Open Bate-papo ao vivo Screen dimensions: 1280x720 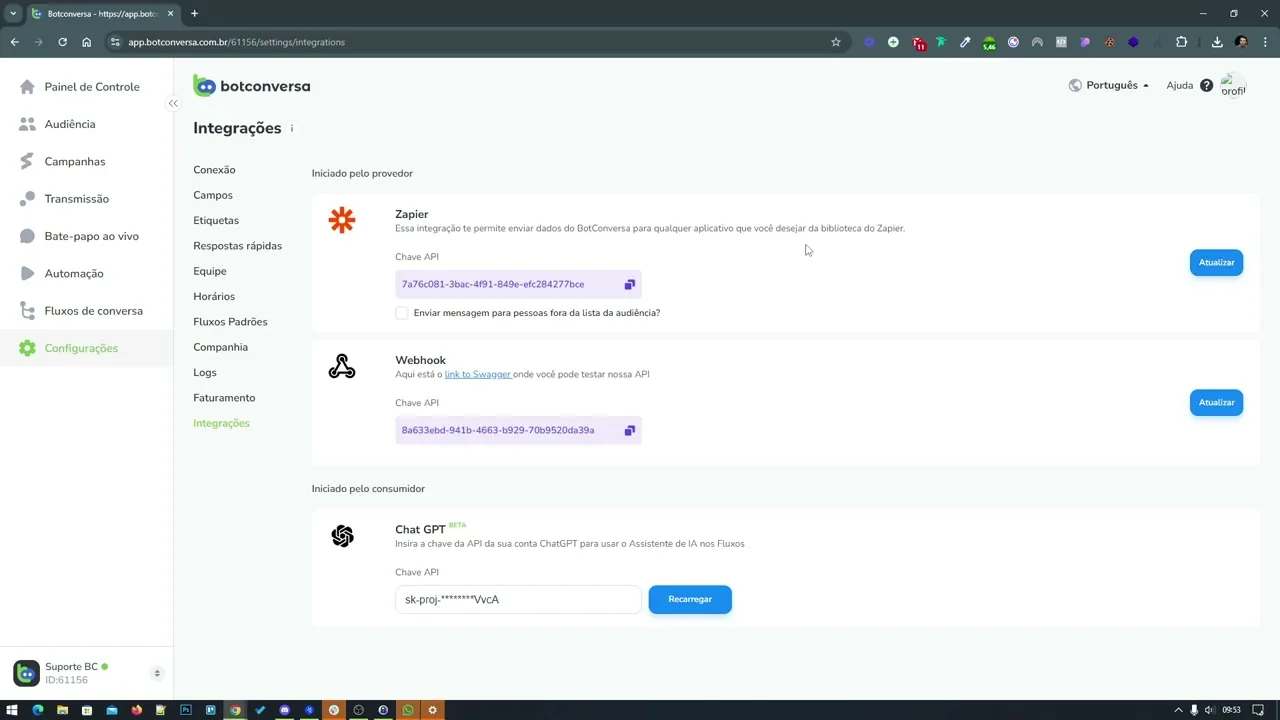point(86,236)
